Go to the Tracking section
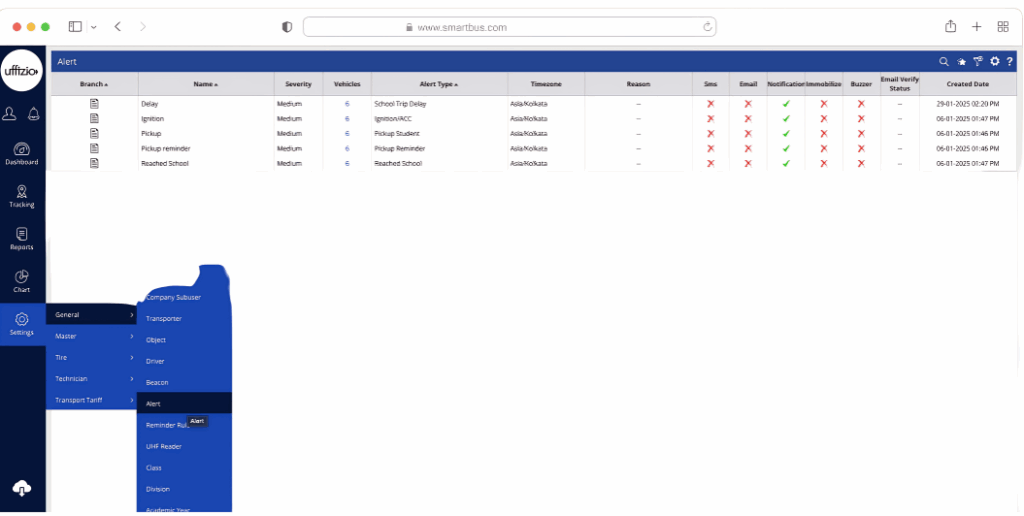Viewport: 1024px width, 516px height. coord(22,194)
